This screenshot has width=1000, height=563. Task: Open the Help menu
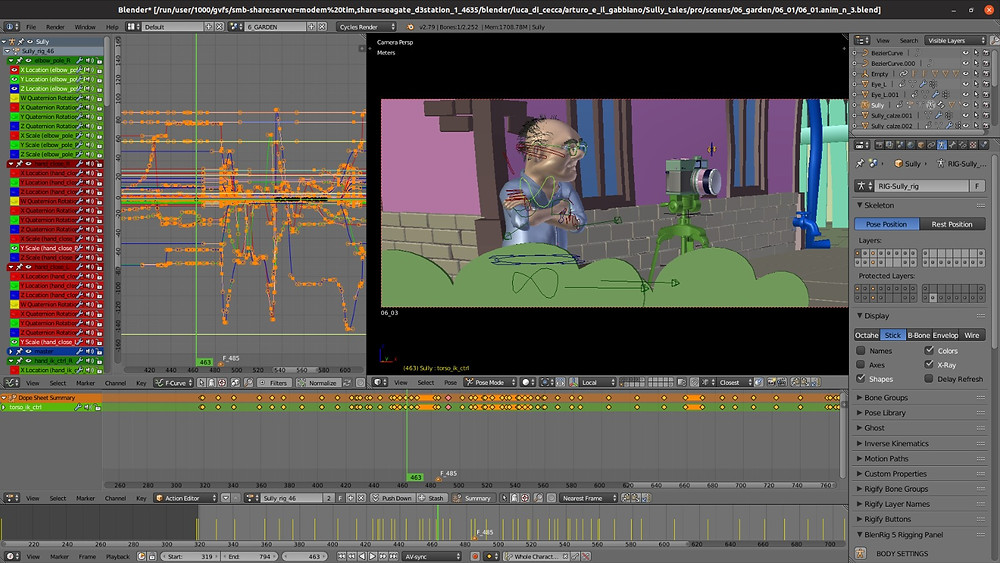click(x=112, y=27)
